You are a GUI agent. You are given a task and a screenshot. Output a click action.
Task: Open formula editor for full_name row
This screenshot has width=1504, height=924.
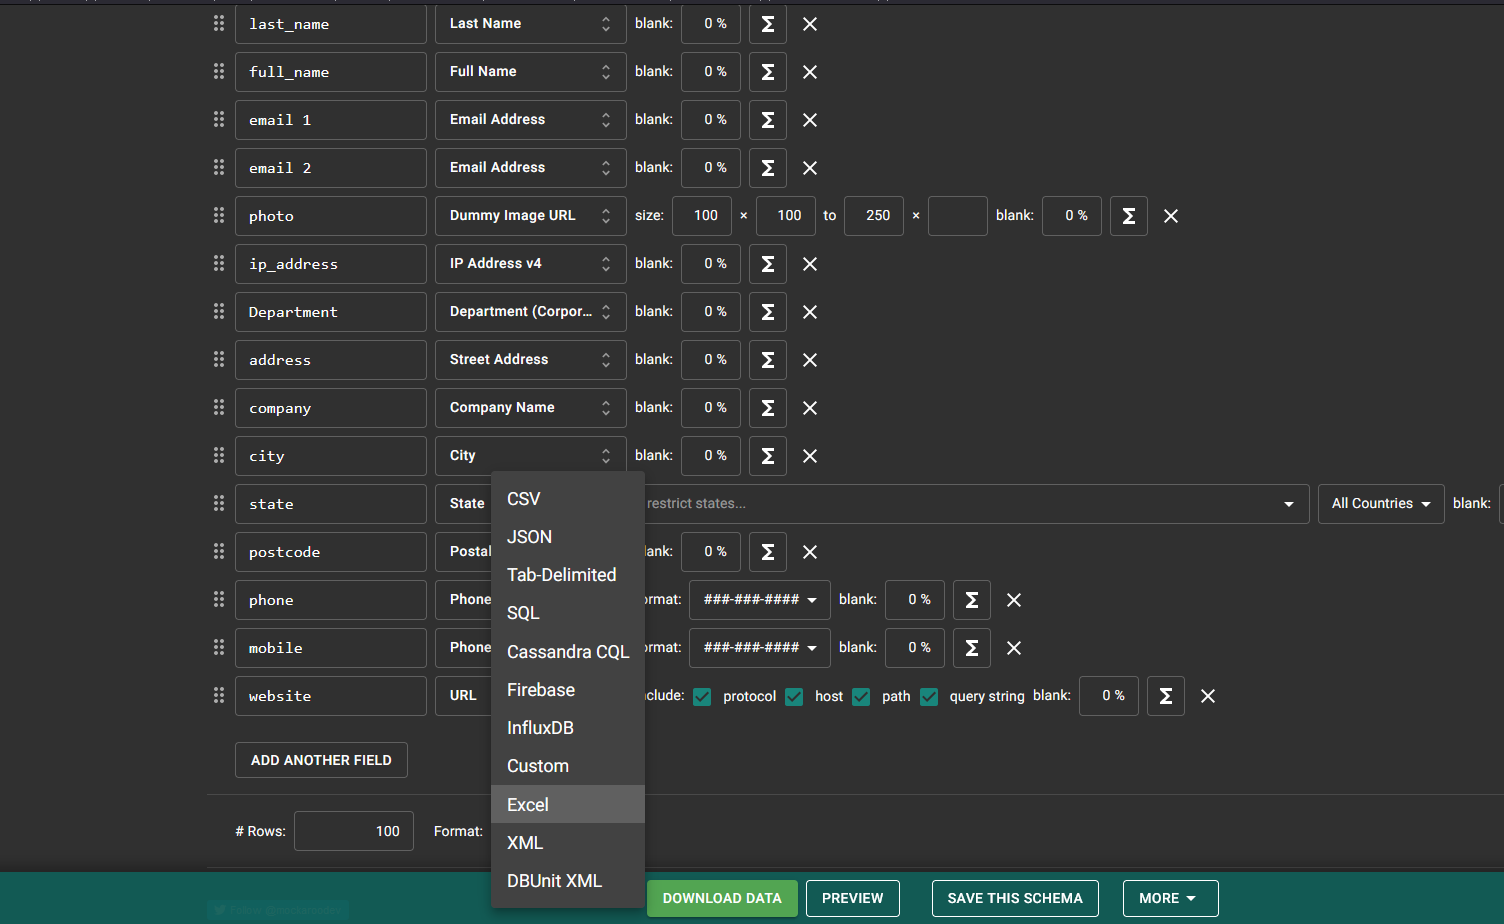[768, 72]
